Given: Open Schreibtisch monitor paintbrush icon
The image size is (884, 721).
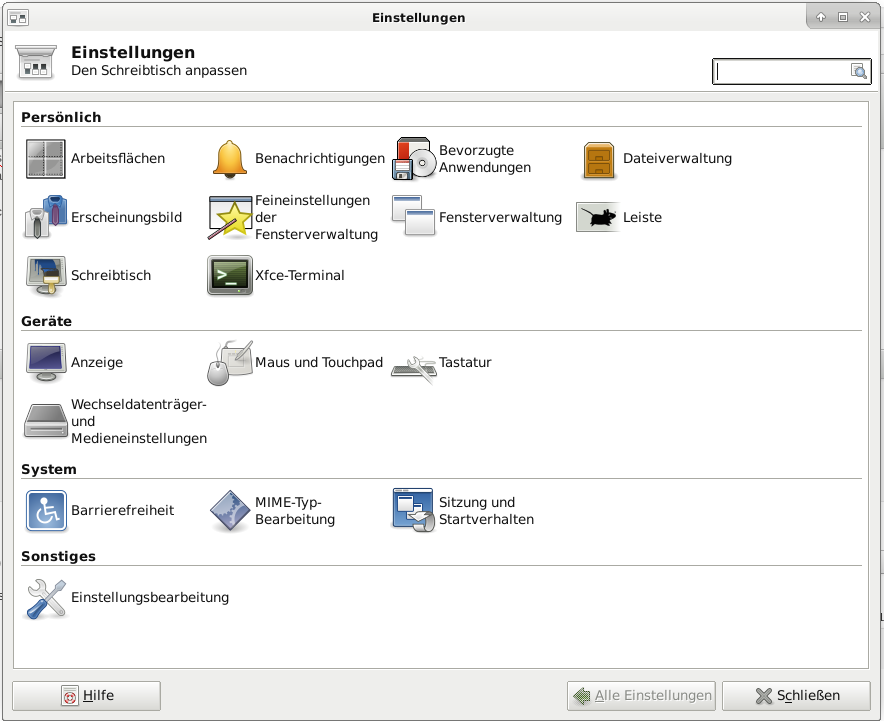Looking at the screenshot, I should click(x=46, y=275).
